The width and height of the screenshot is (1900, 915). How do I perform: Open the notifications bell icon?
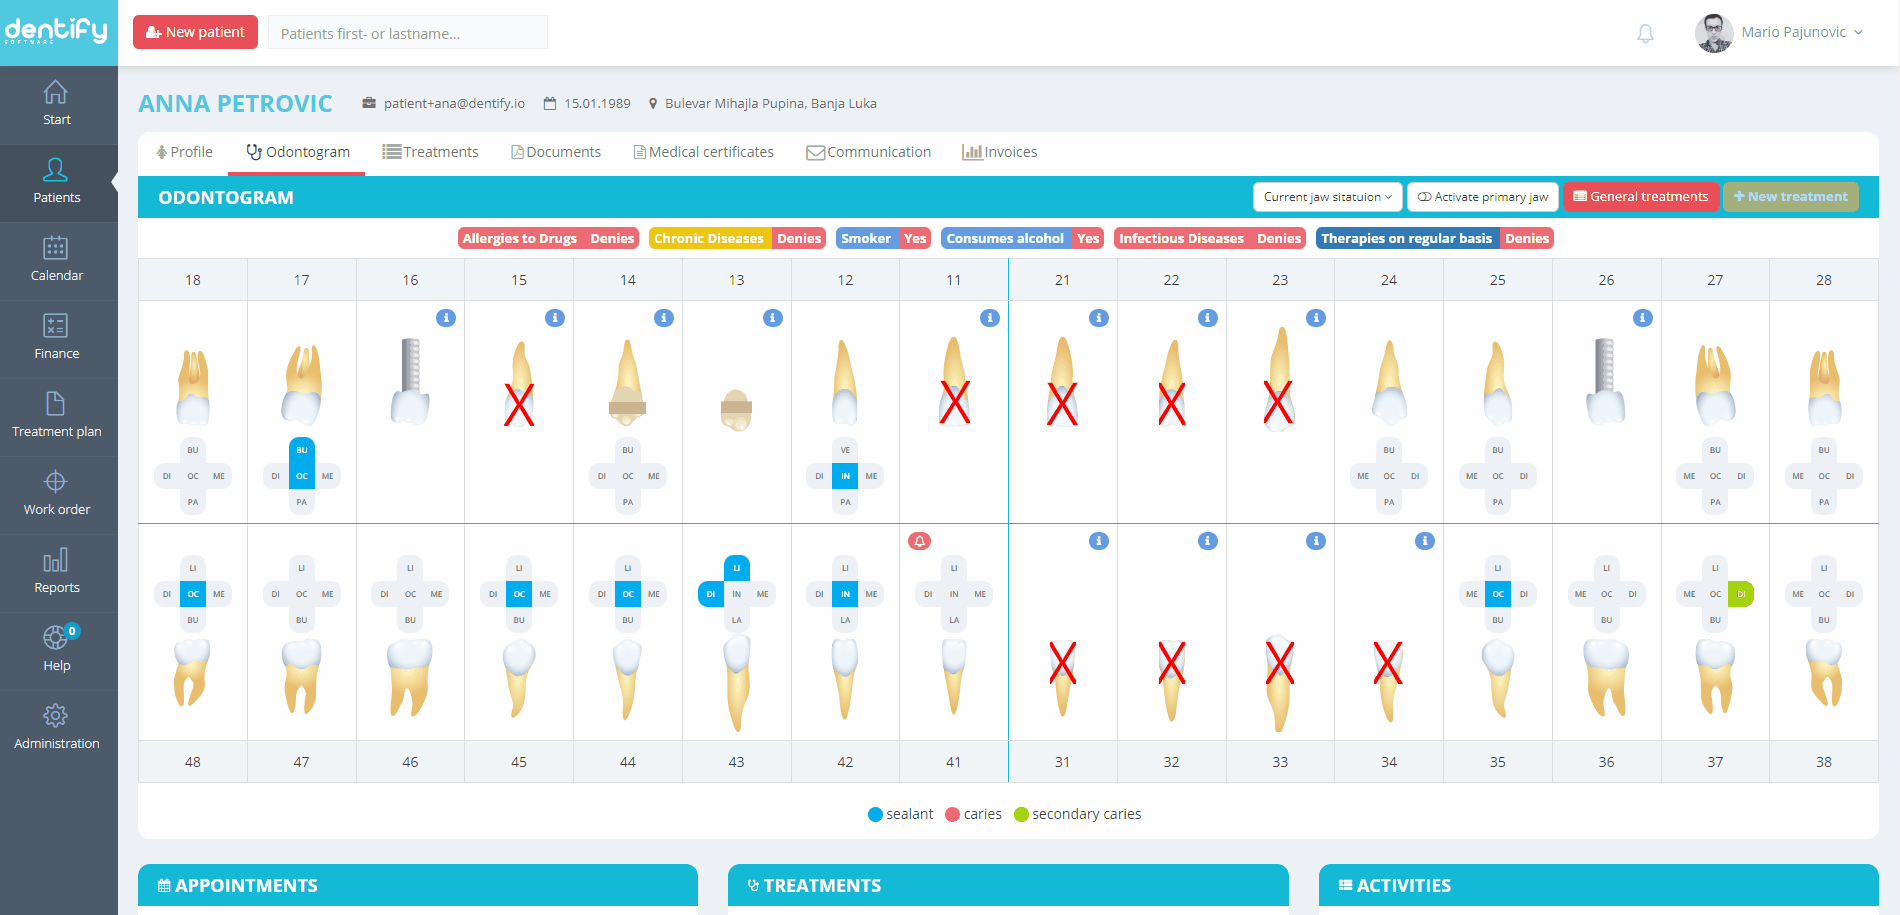click(x=1645, y=33)
